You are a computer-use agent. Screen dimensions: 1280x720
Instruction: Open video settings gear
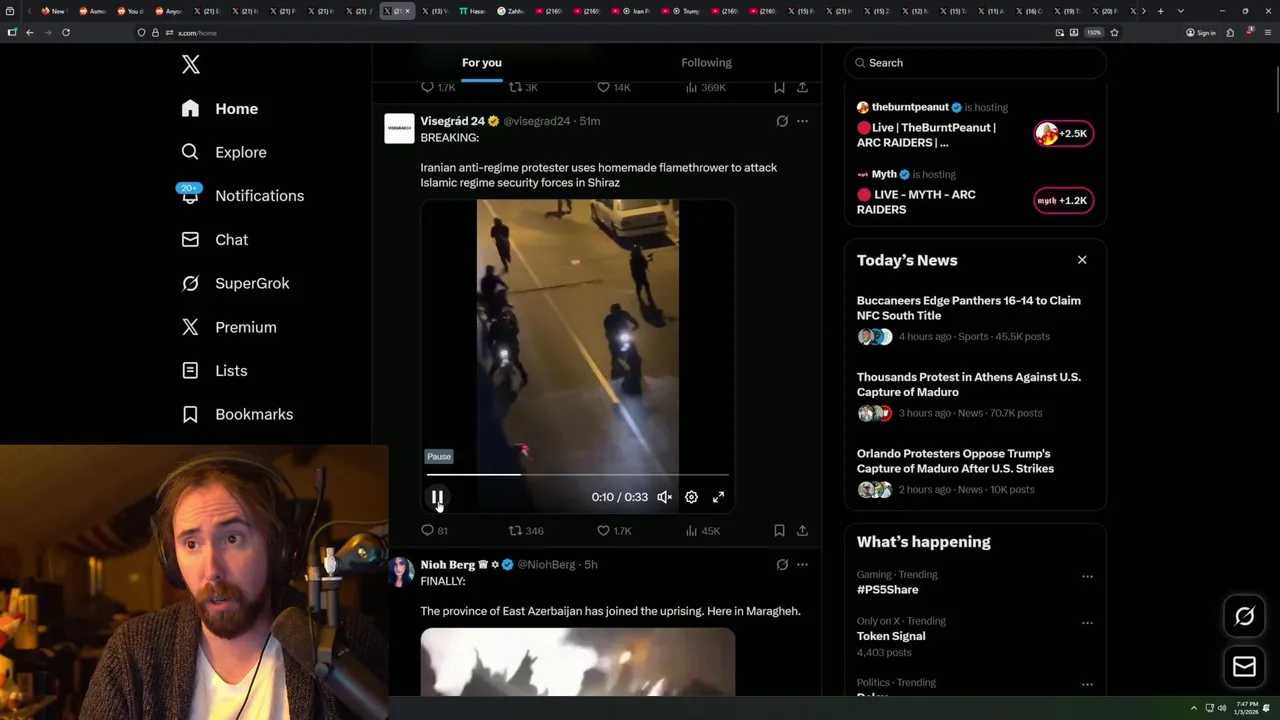pyautogui.click(x=691, y=497)
